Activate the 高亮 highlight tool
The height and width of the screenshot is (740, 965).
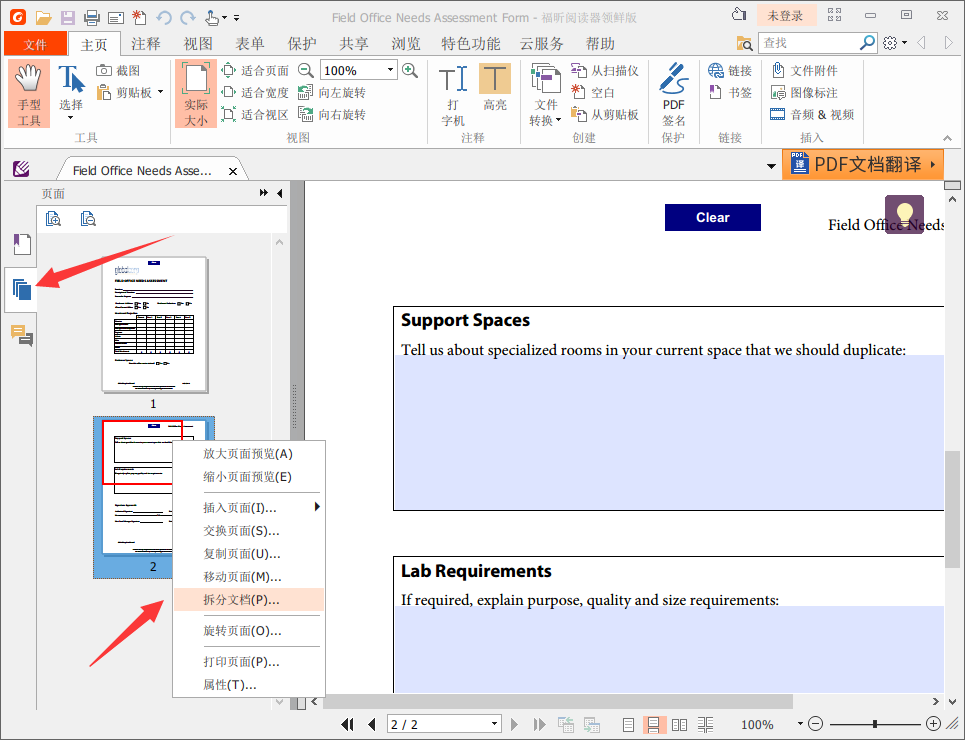[496, 92]
